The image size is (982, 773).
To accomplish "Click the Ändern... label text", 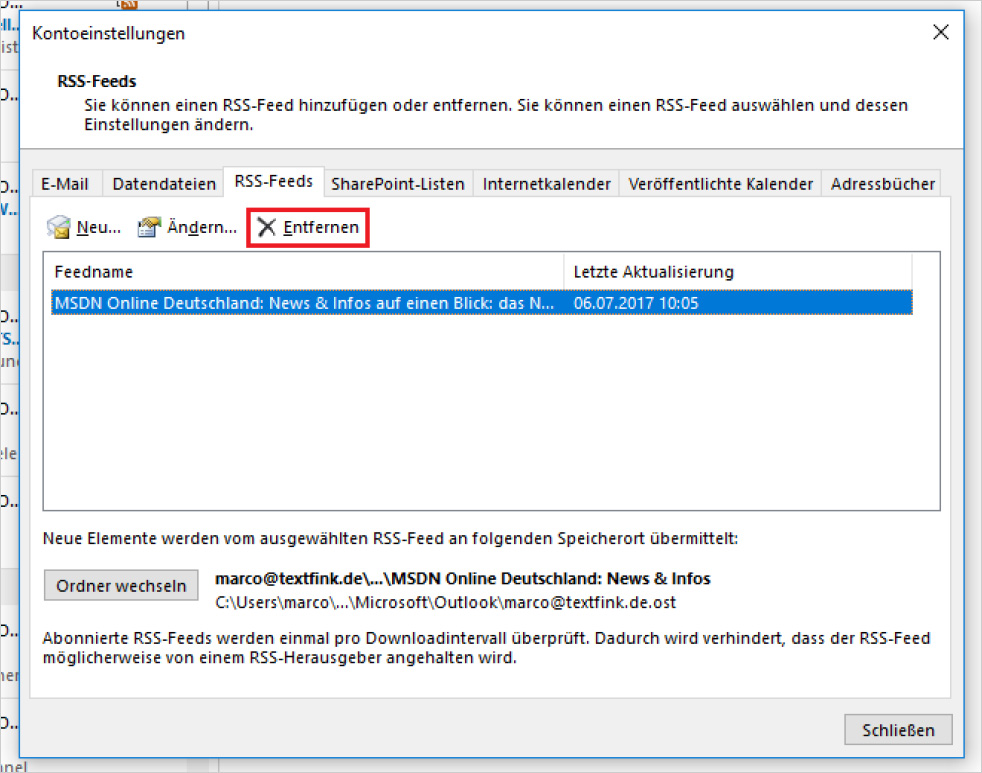I will [202, 227].
